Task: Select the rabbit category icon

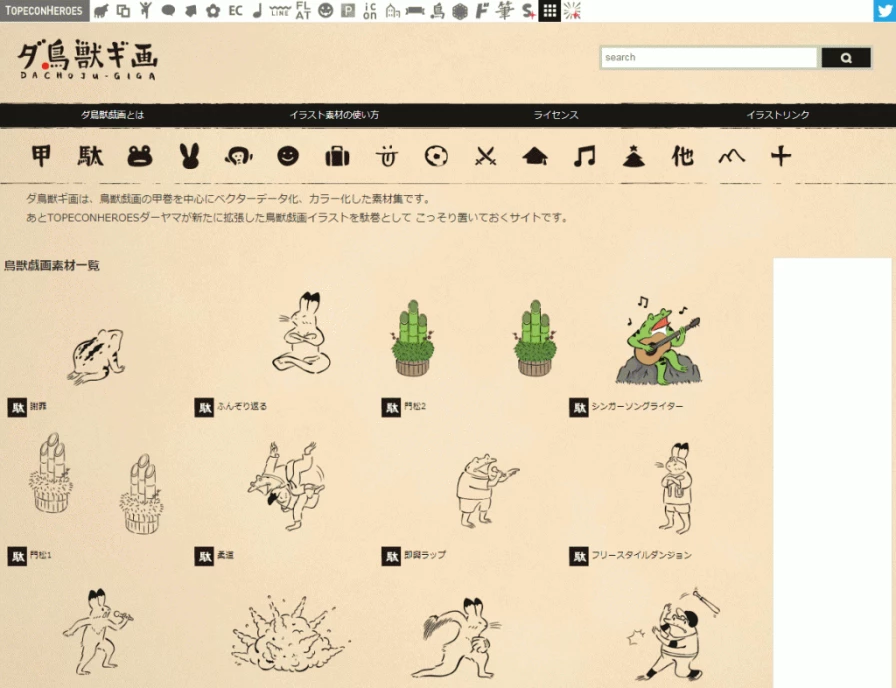Action: coord(189,156)
